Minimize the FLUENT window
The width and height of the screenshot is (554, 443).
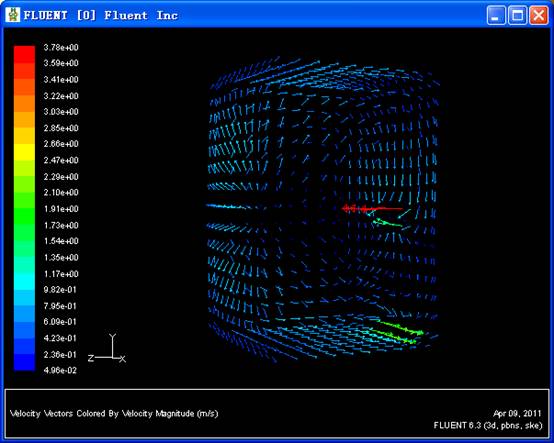coord(496,16)
